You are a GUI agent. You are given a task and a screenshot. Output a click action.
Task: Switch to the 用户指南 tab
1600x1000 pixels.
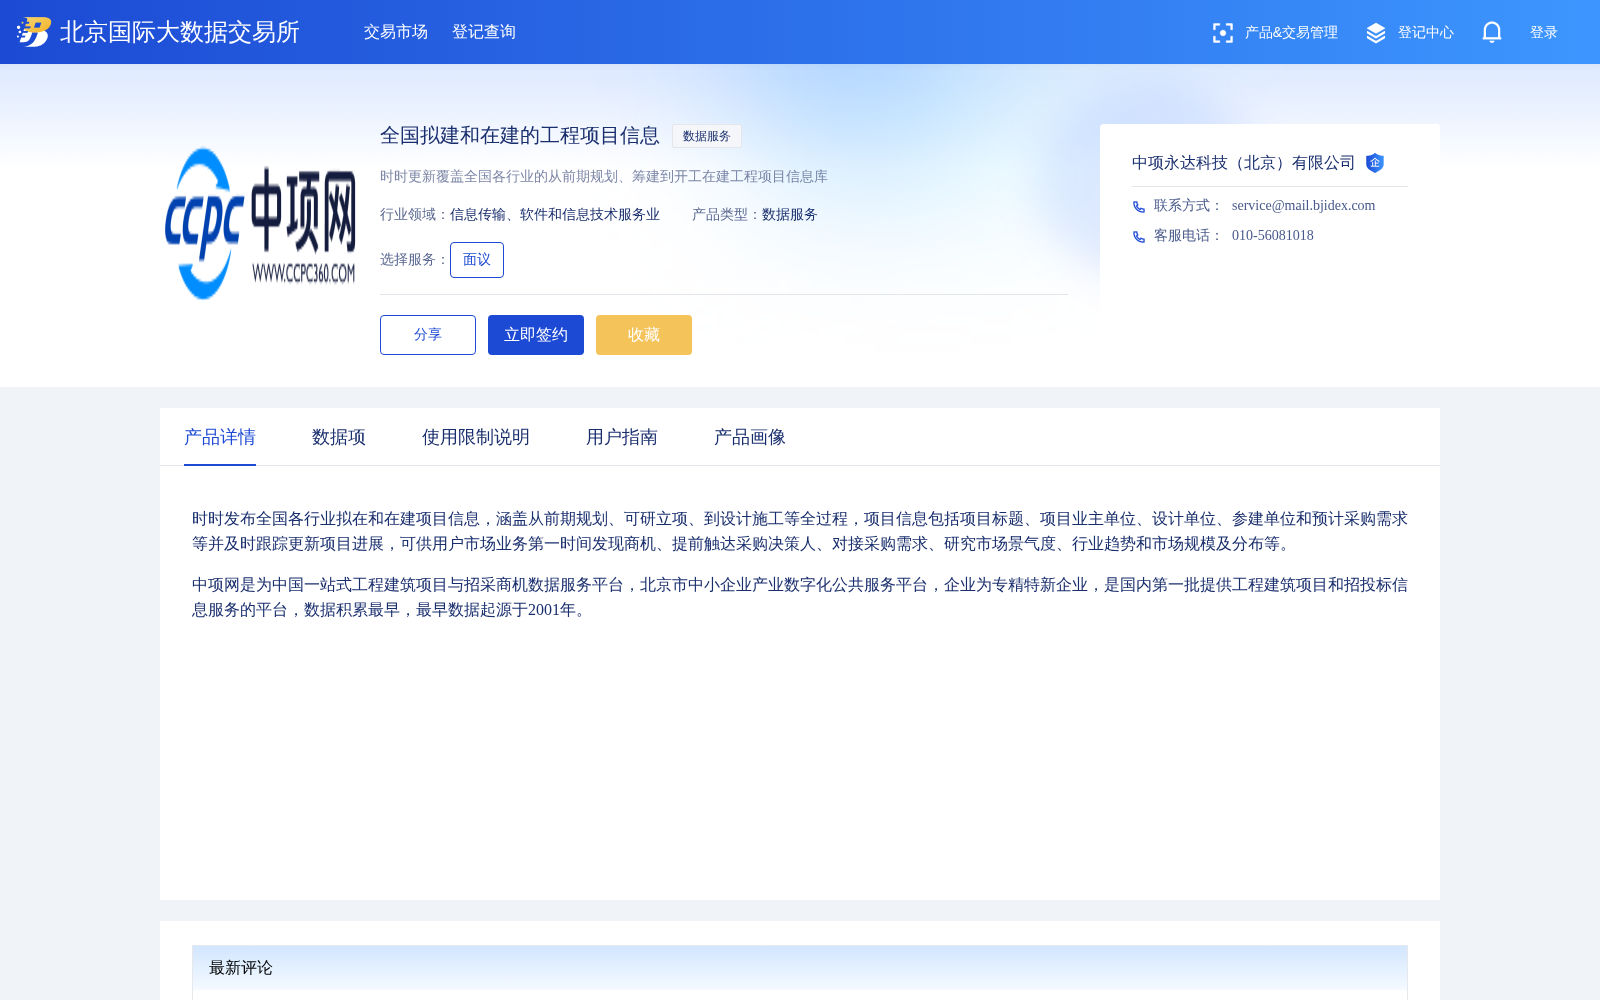click(622, 437)
